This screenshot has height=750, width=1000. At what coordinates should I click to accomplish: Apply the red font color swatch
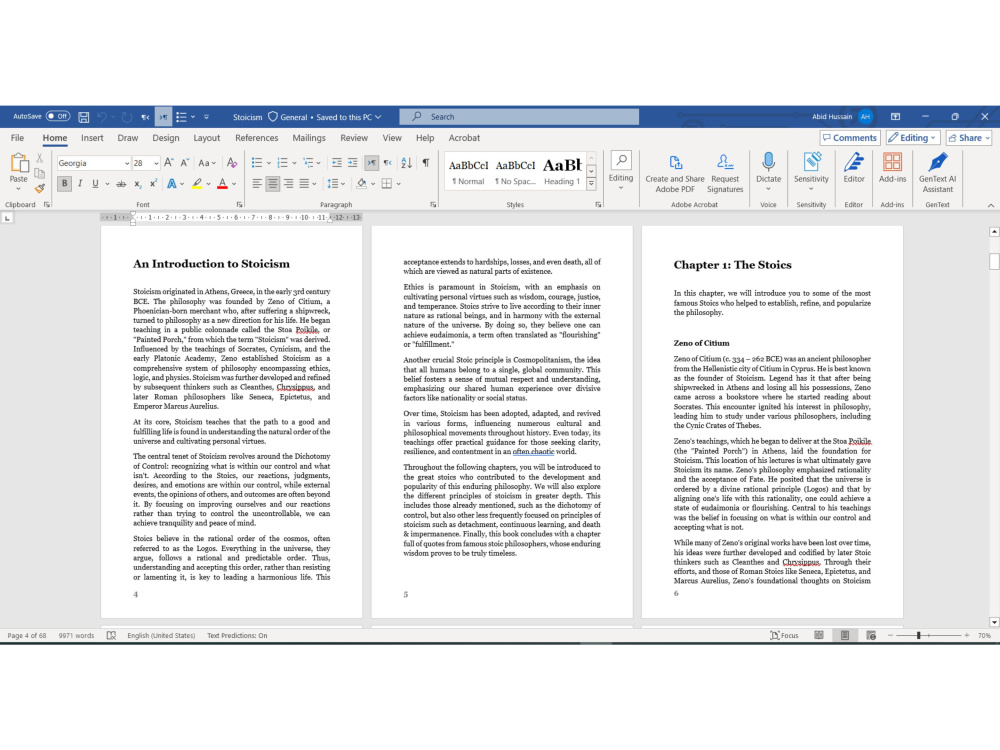pyautogui.click(x=222, y=184)
